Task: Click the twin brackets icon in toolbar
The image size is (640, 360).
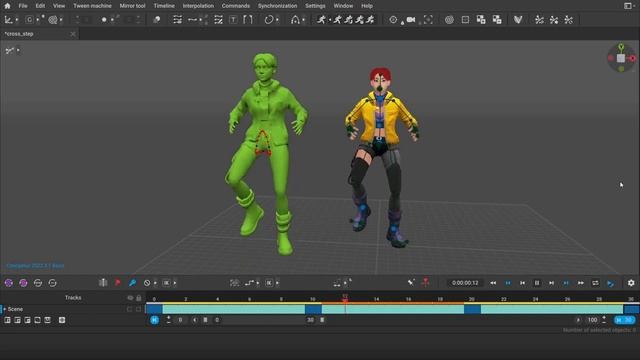Action: [x=248, y=20]
